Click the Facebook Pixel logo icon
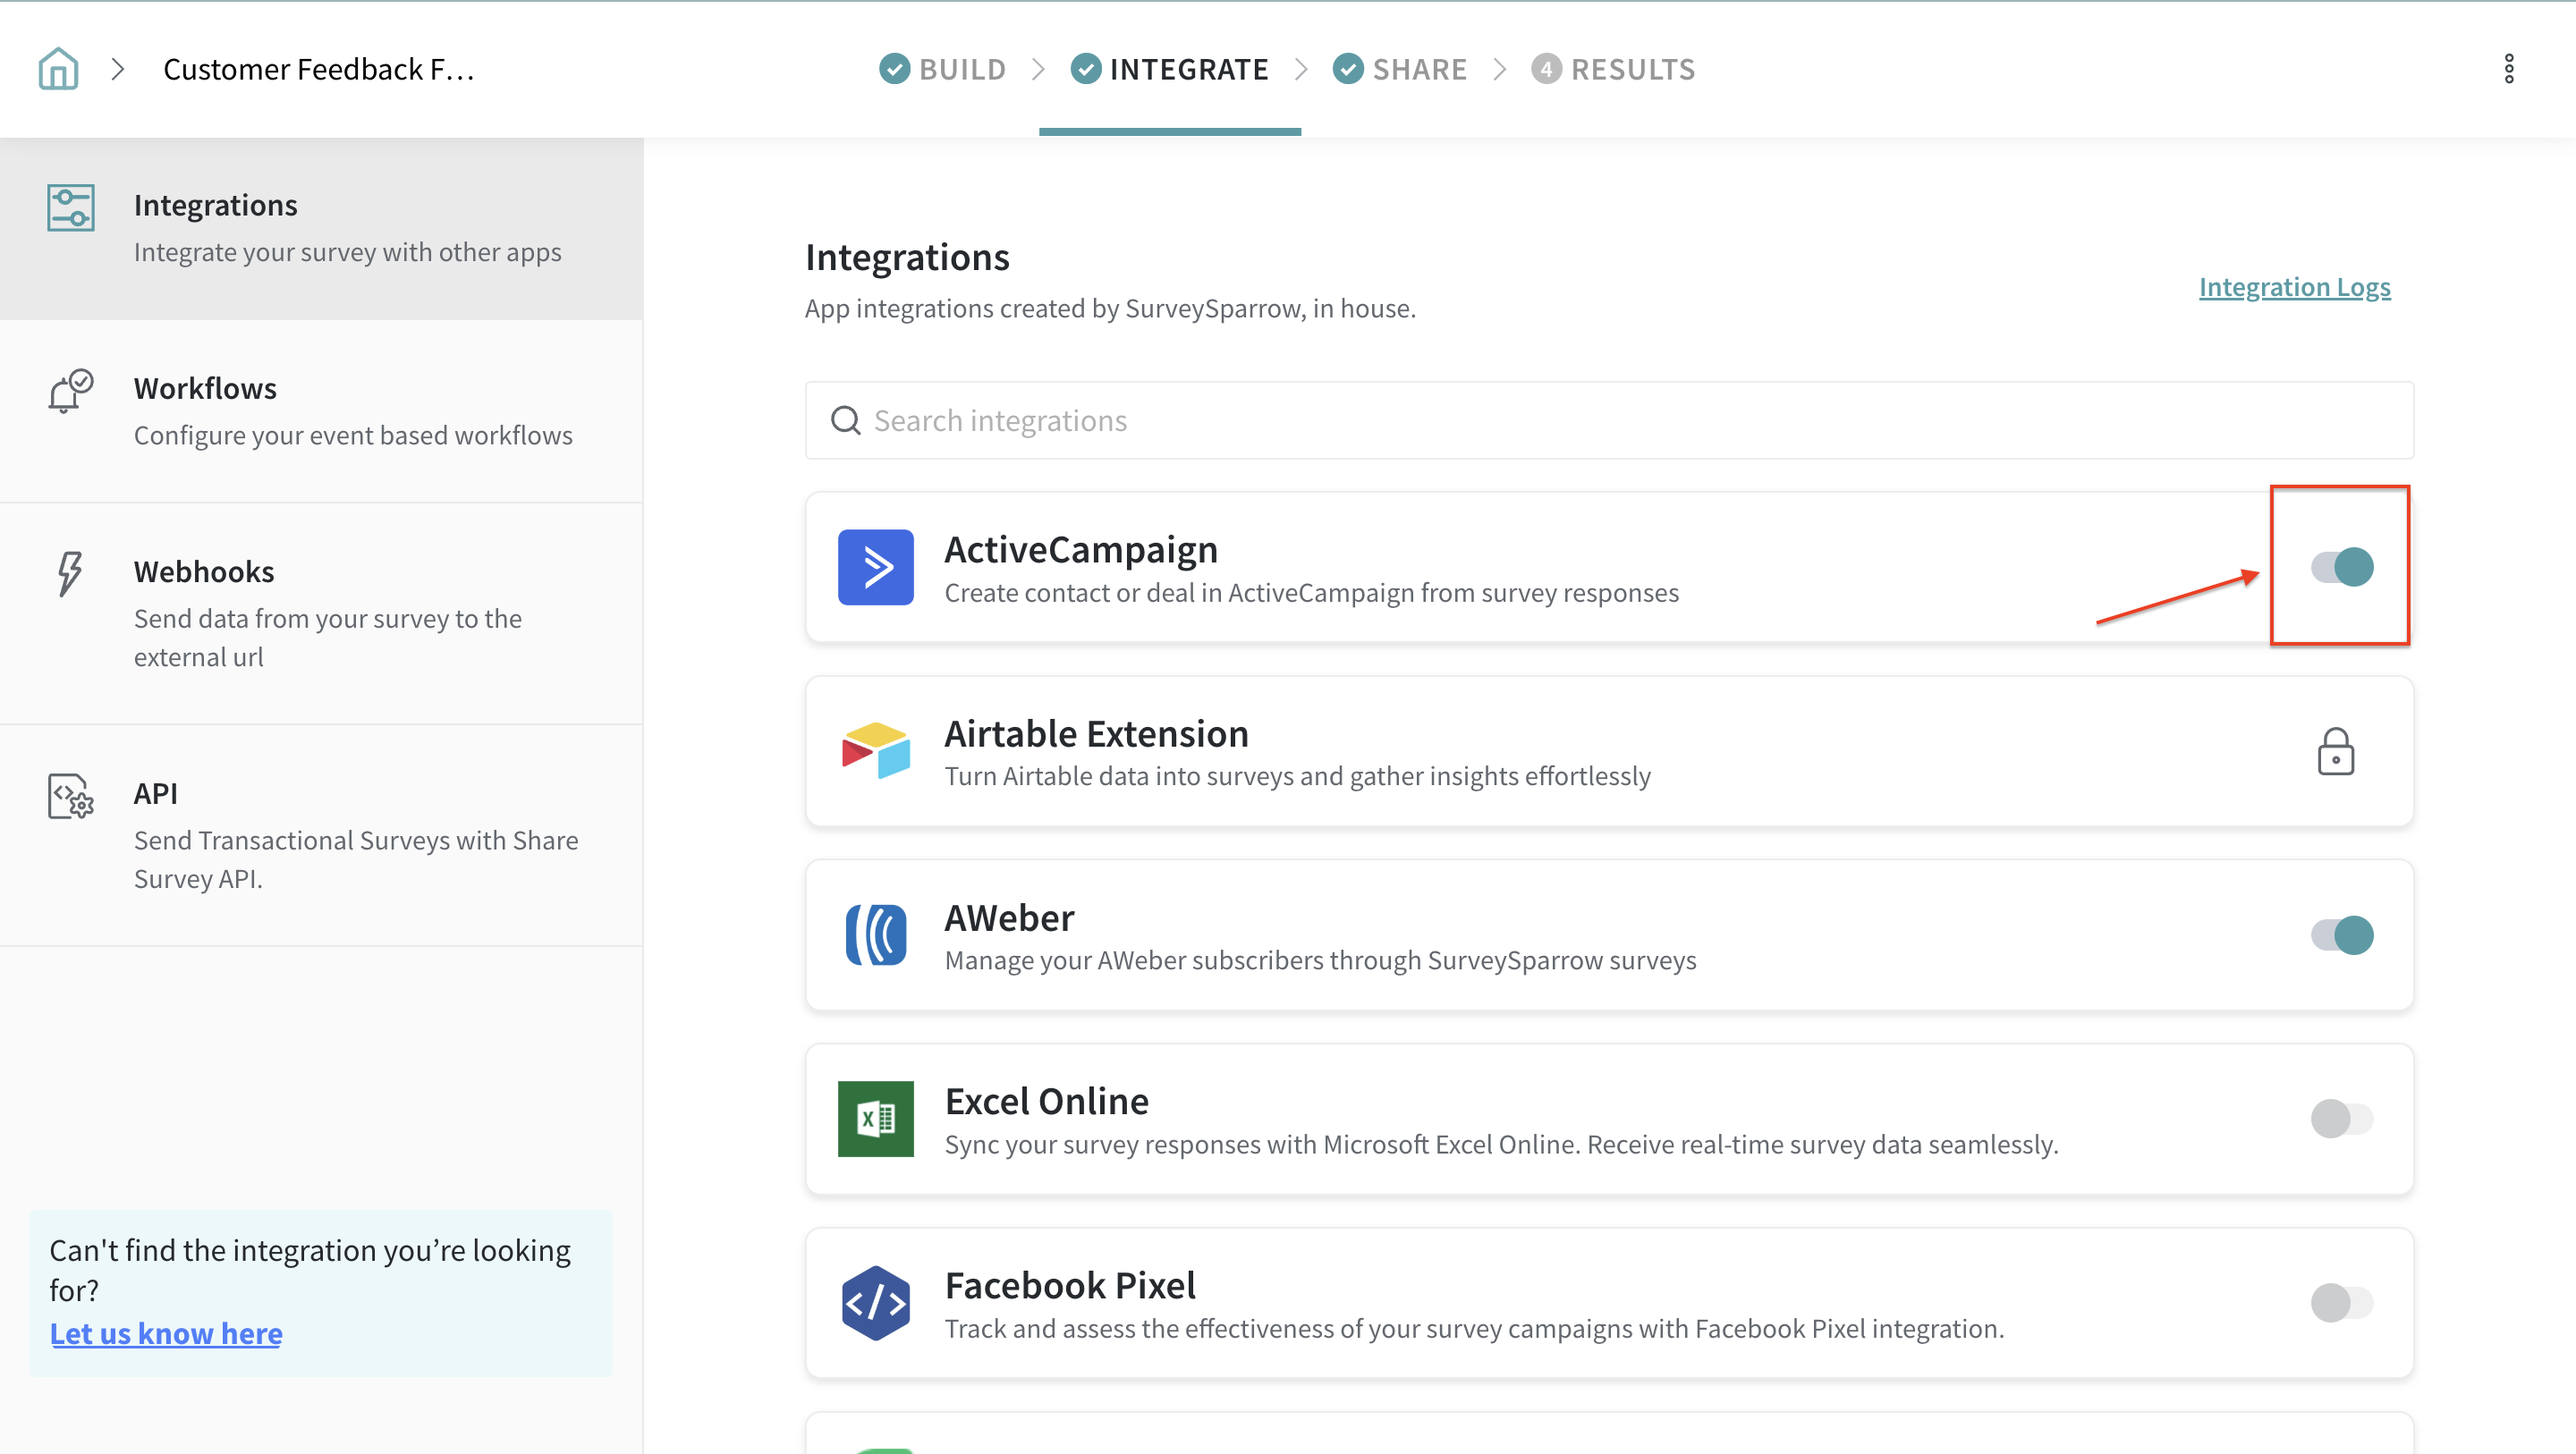 coord(875,1302)
